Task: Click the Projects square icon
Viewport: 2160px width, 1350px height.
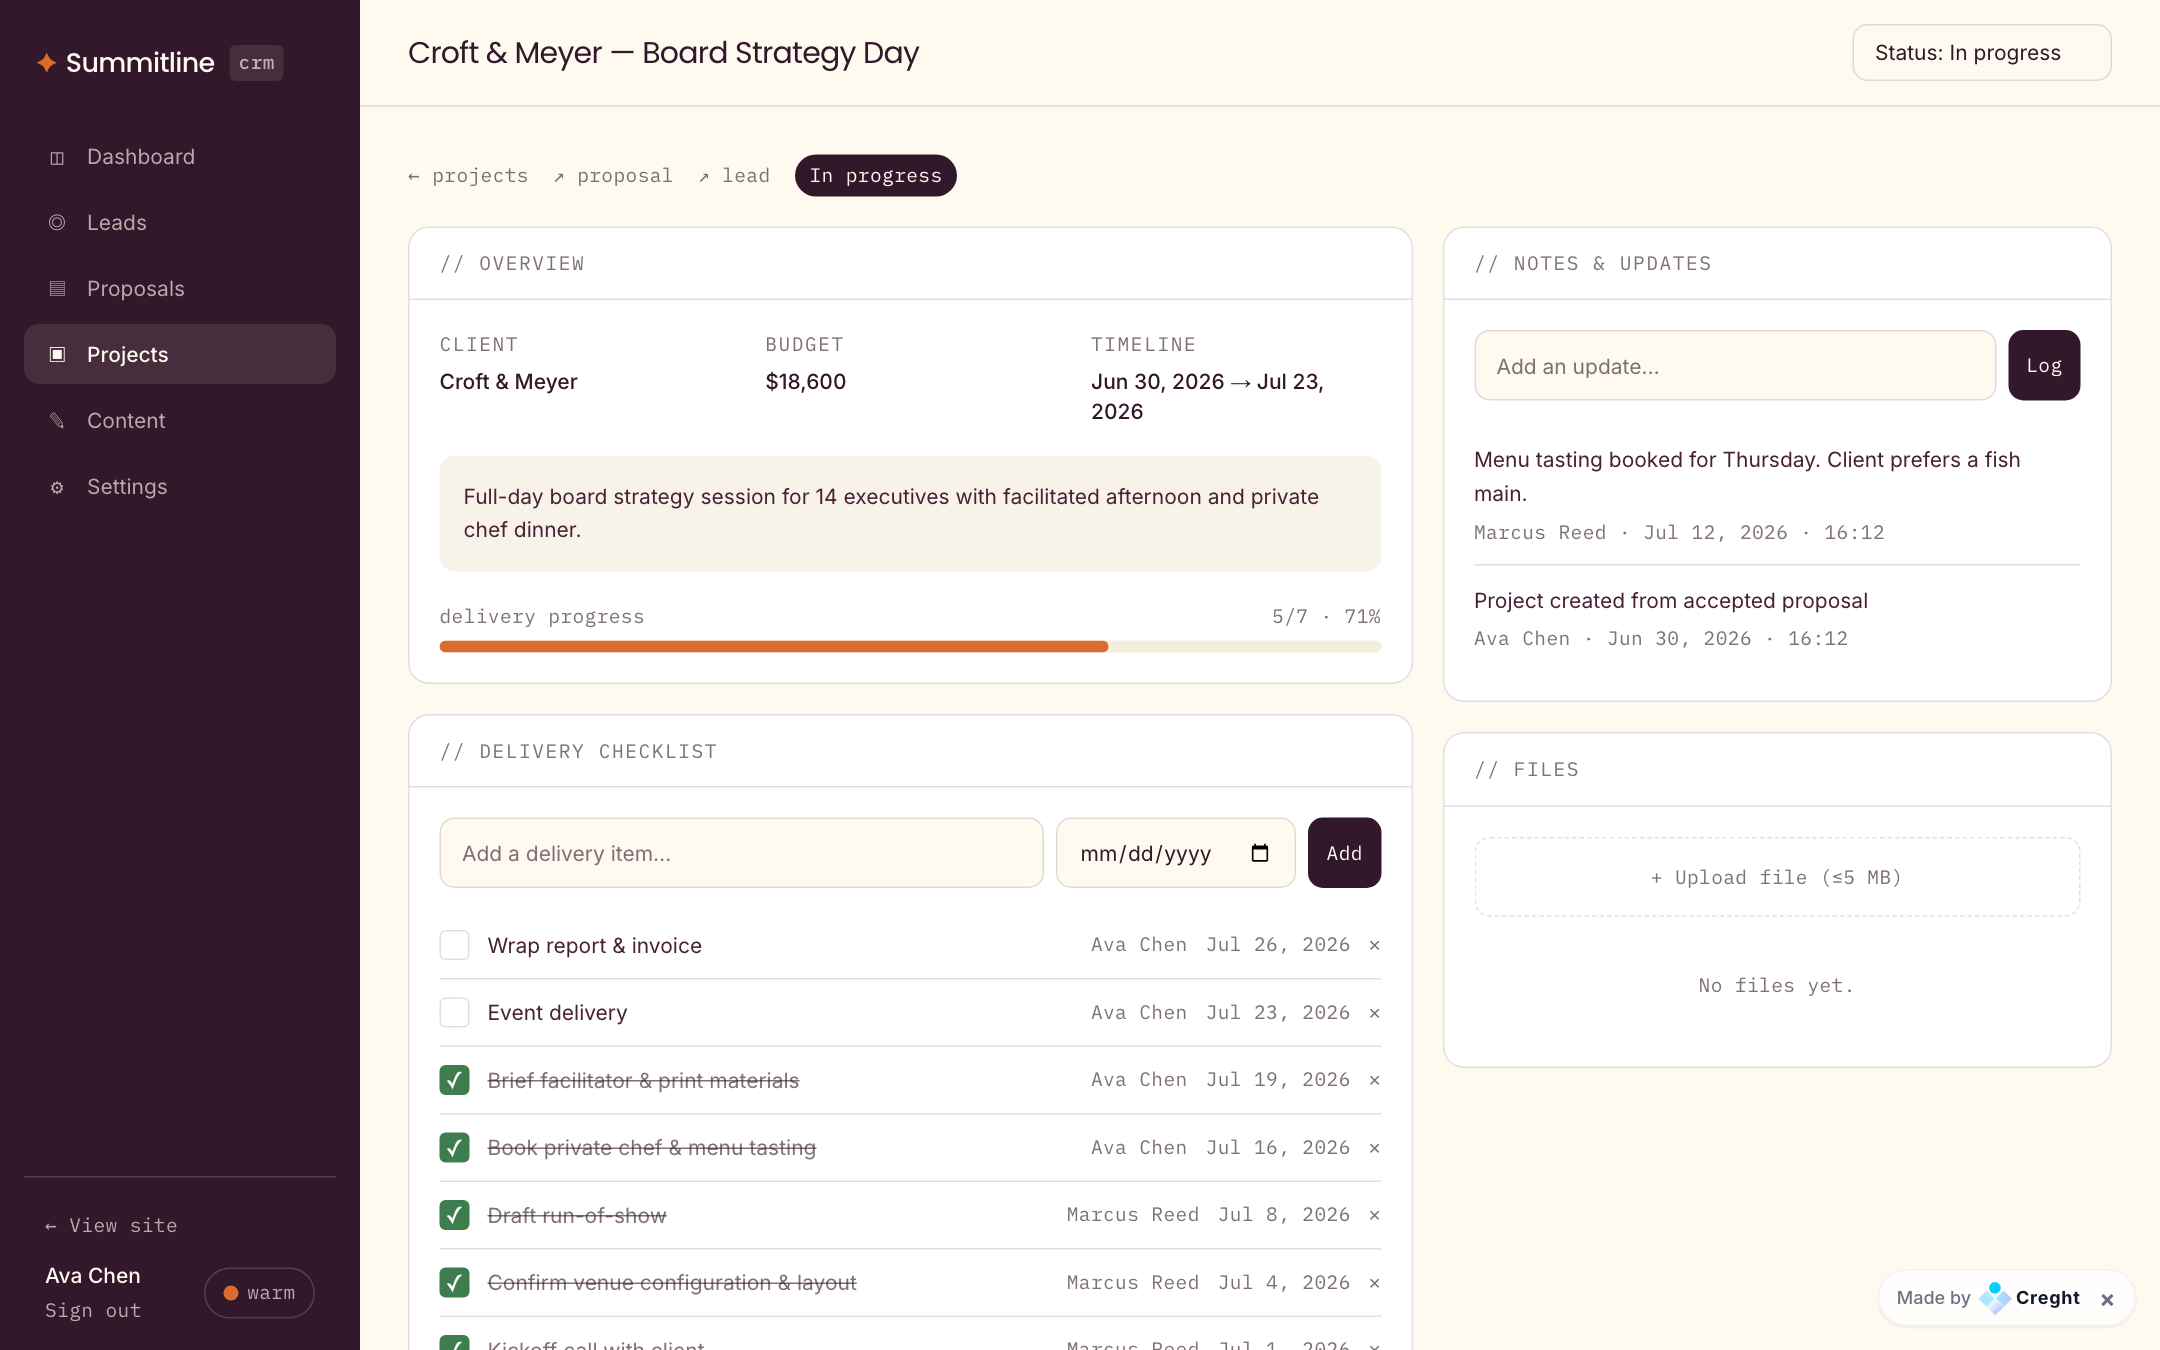Action: point(57,354)
